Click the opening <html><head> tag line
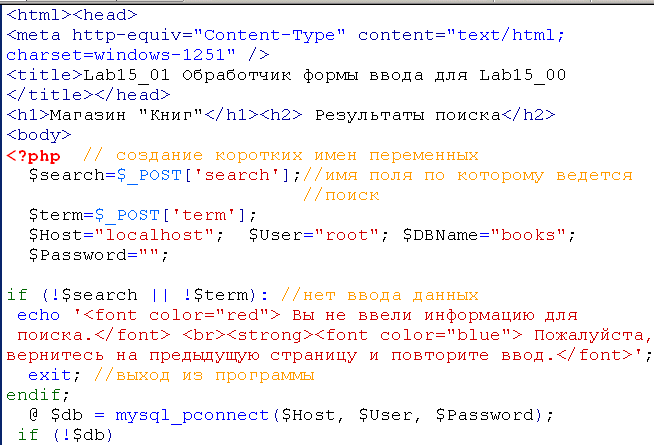The height and width of the screenshot is (445, 654). pos(72,15)
